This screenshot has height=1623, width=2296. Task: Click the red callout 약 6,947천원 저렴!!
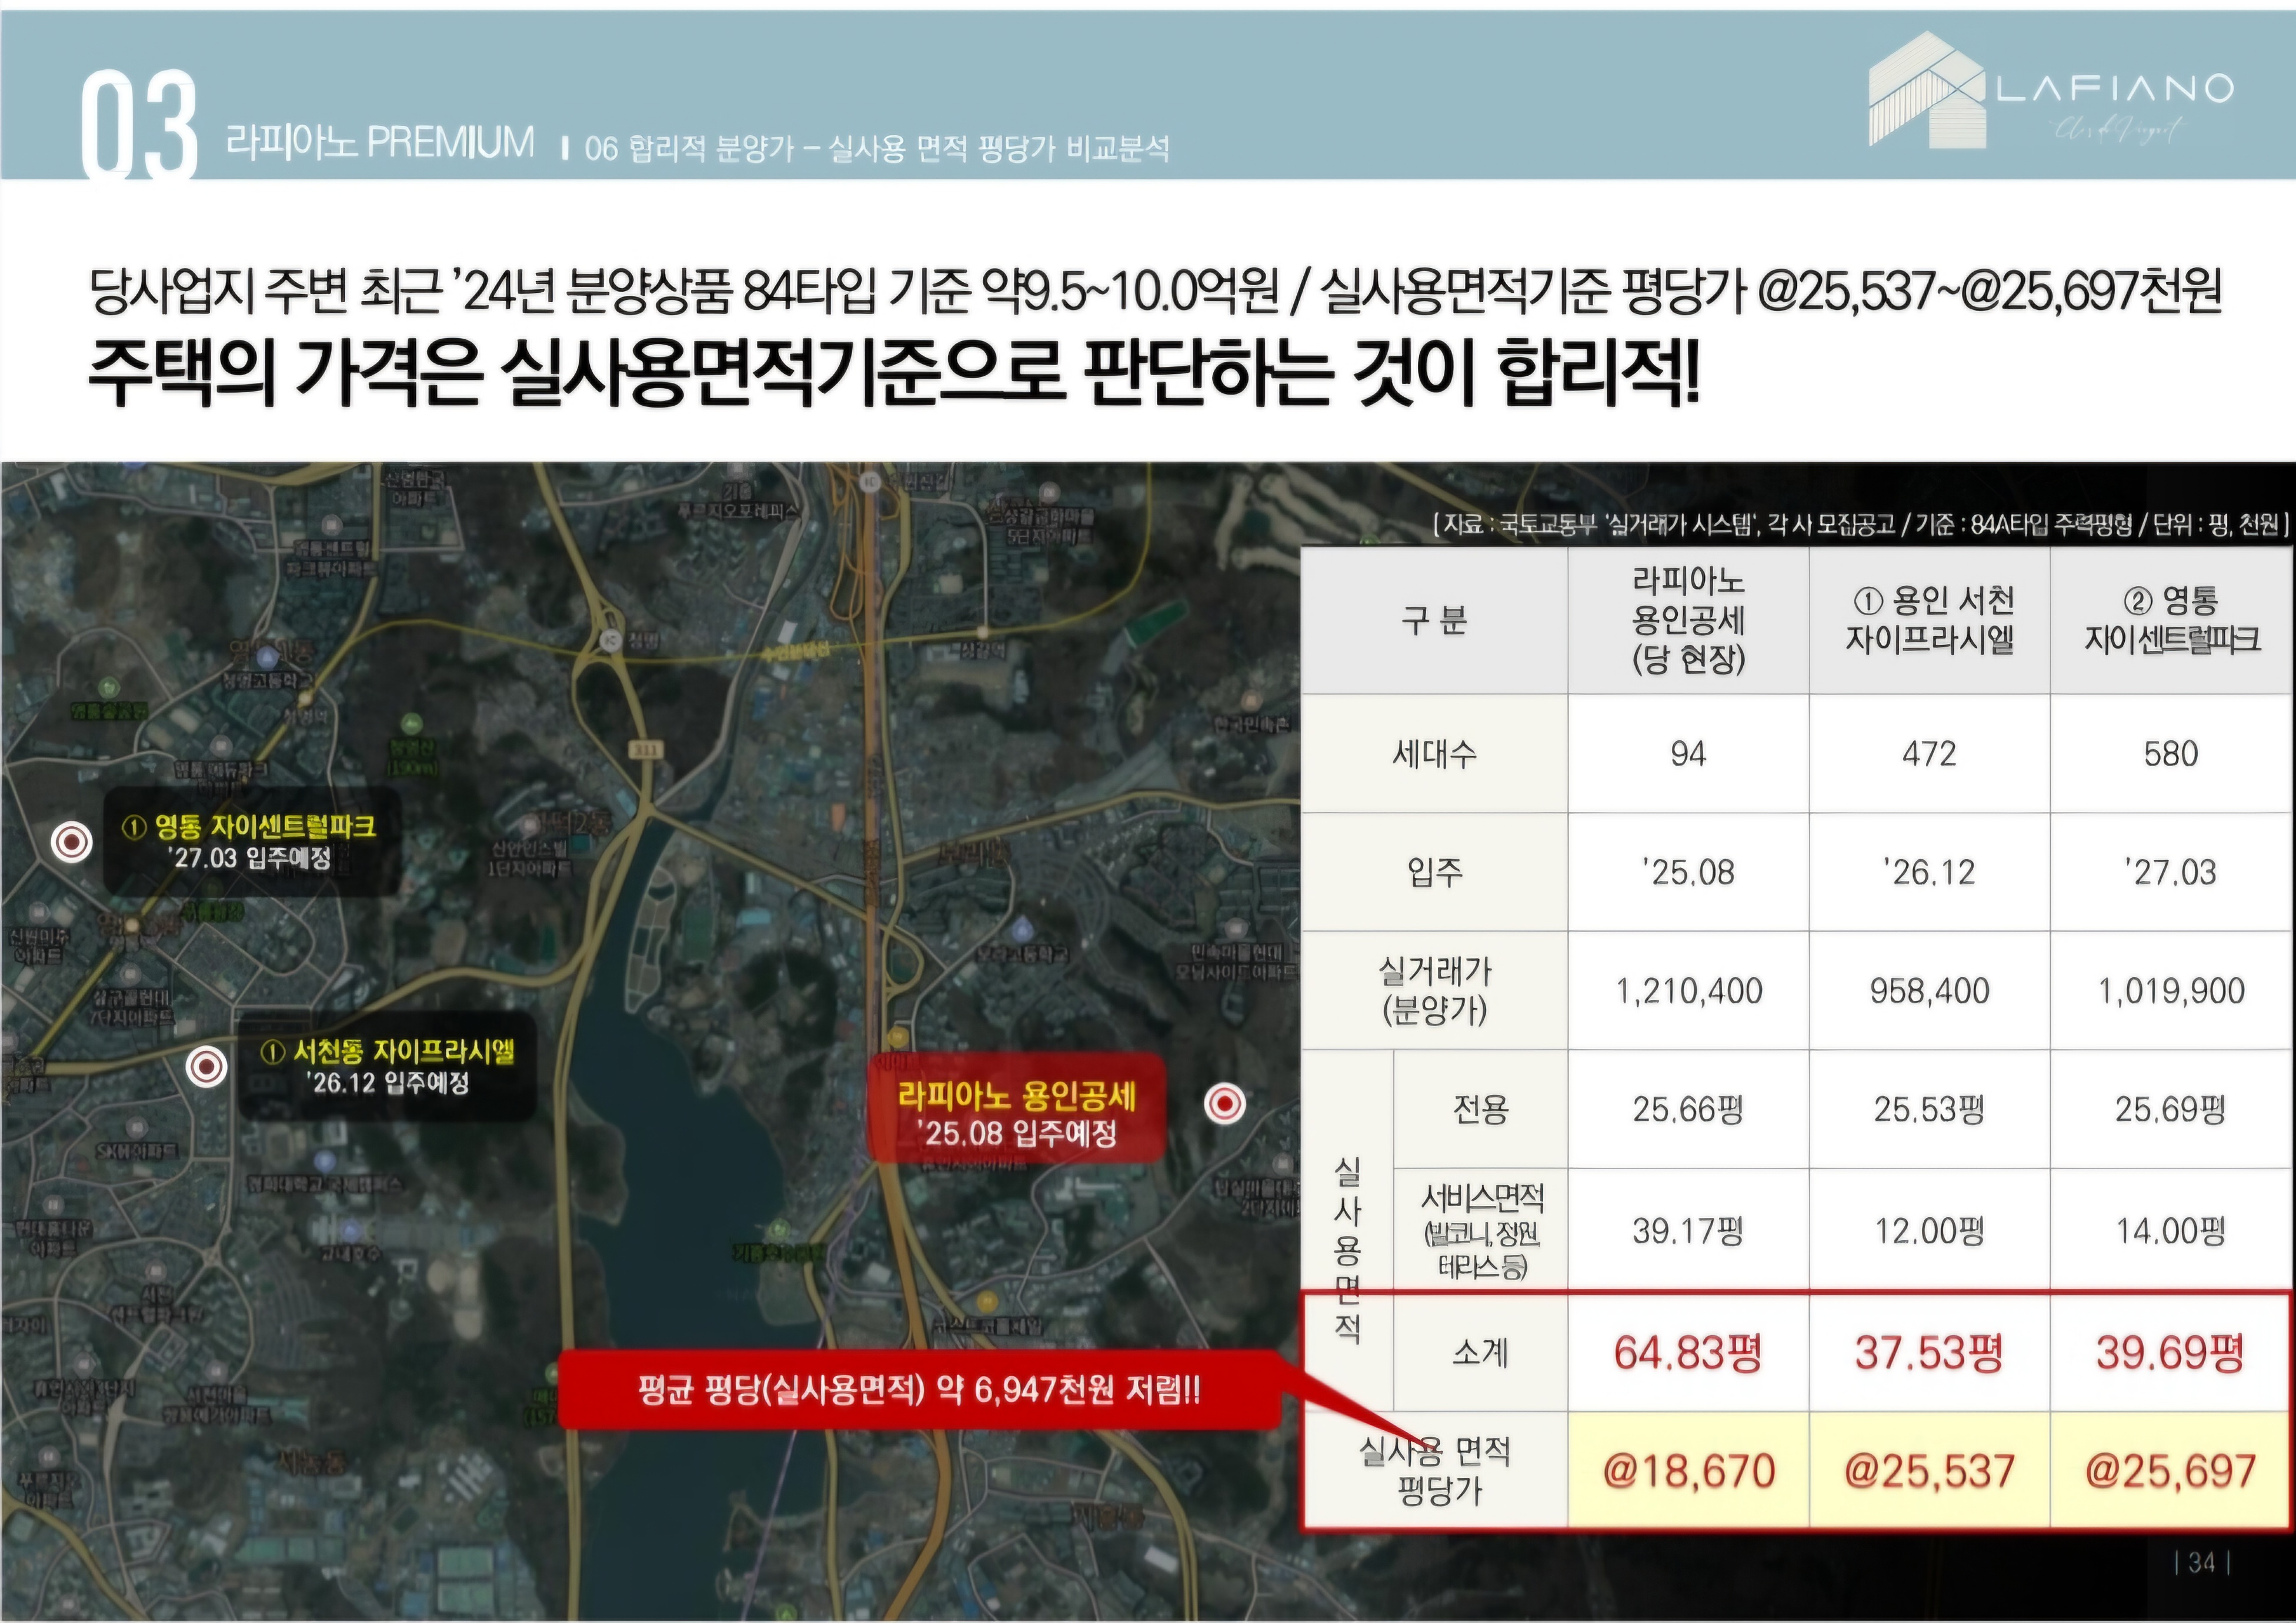[919, 1389]
